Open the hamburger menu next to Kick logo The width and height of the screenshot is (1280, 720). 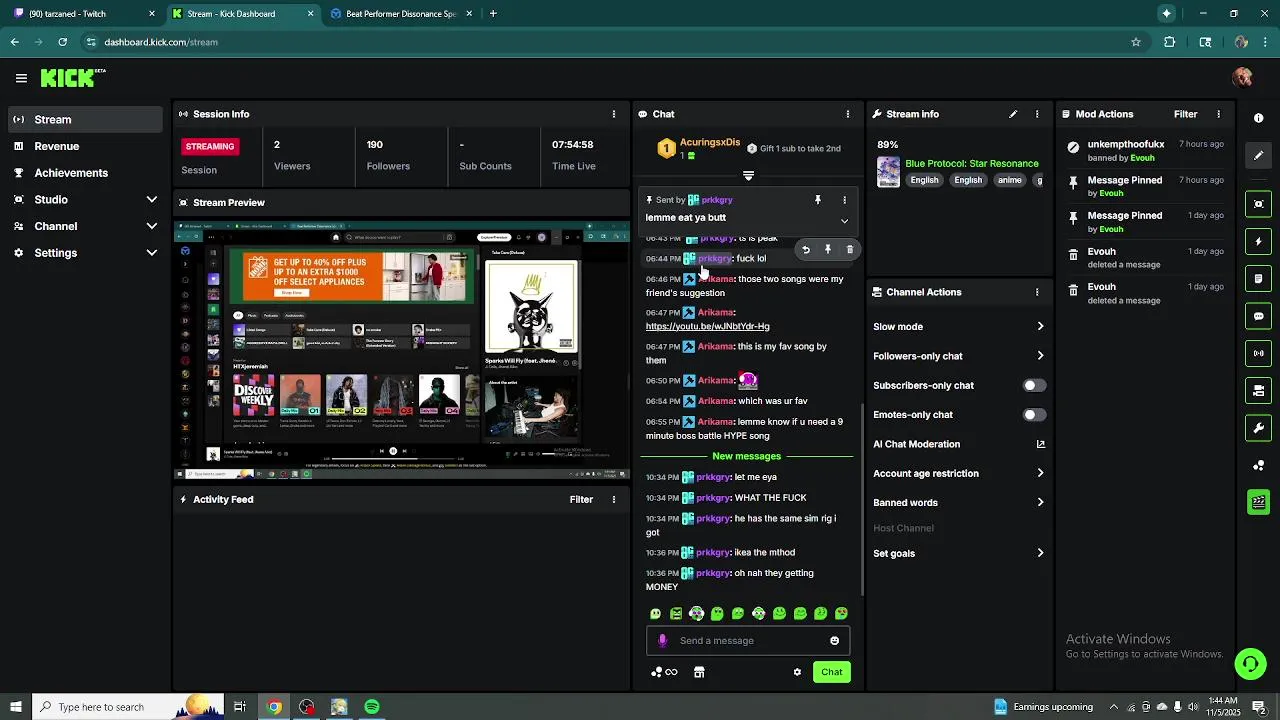21,78
